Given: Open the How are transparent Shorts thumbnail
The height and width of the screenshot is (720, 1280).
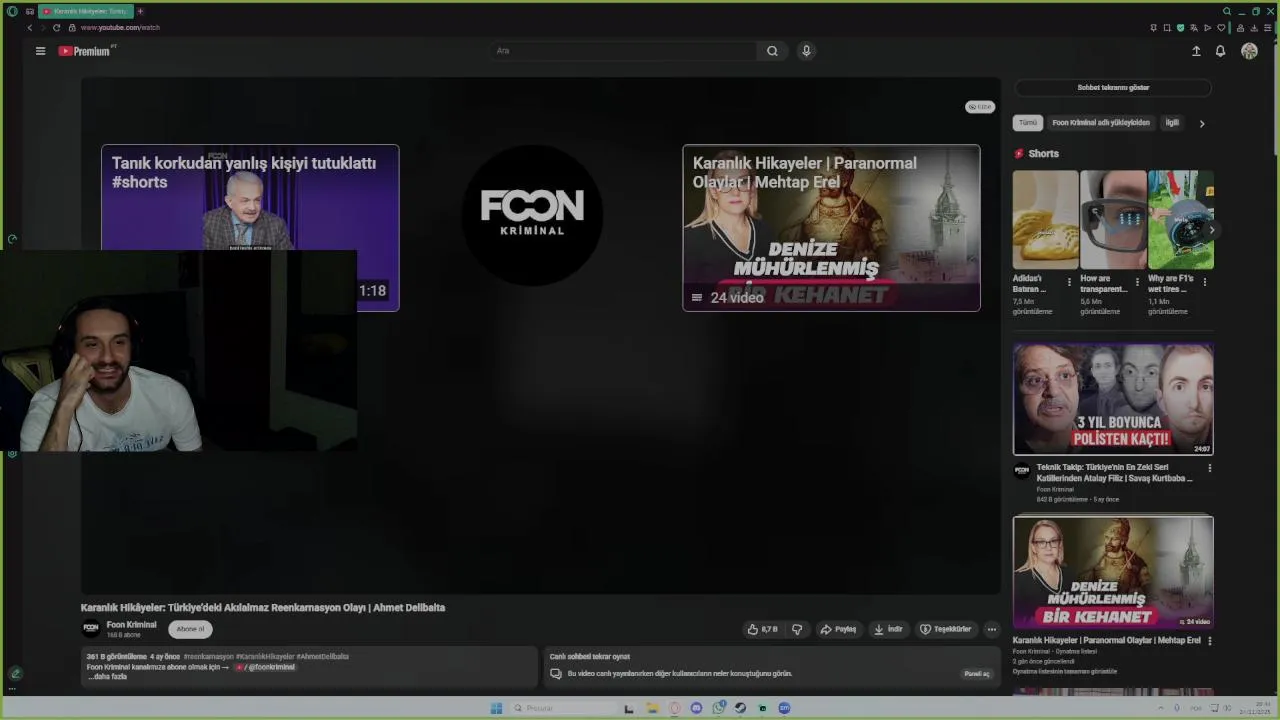Looking at the screenshot, I should point(1113,220).
